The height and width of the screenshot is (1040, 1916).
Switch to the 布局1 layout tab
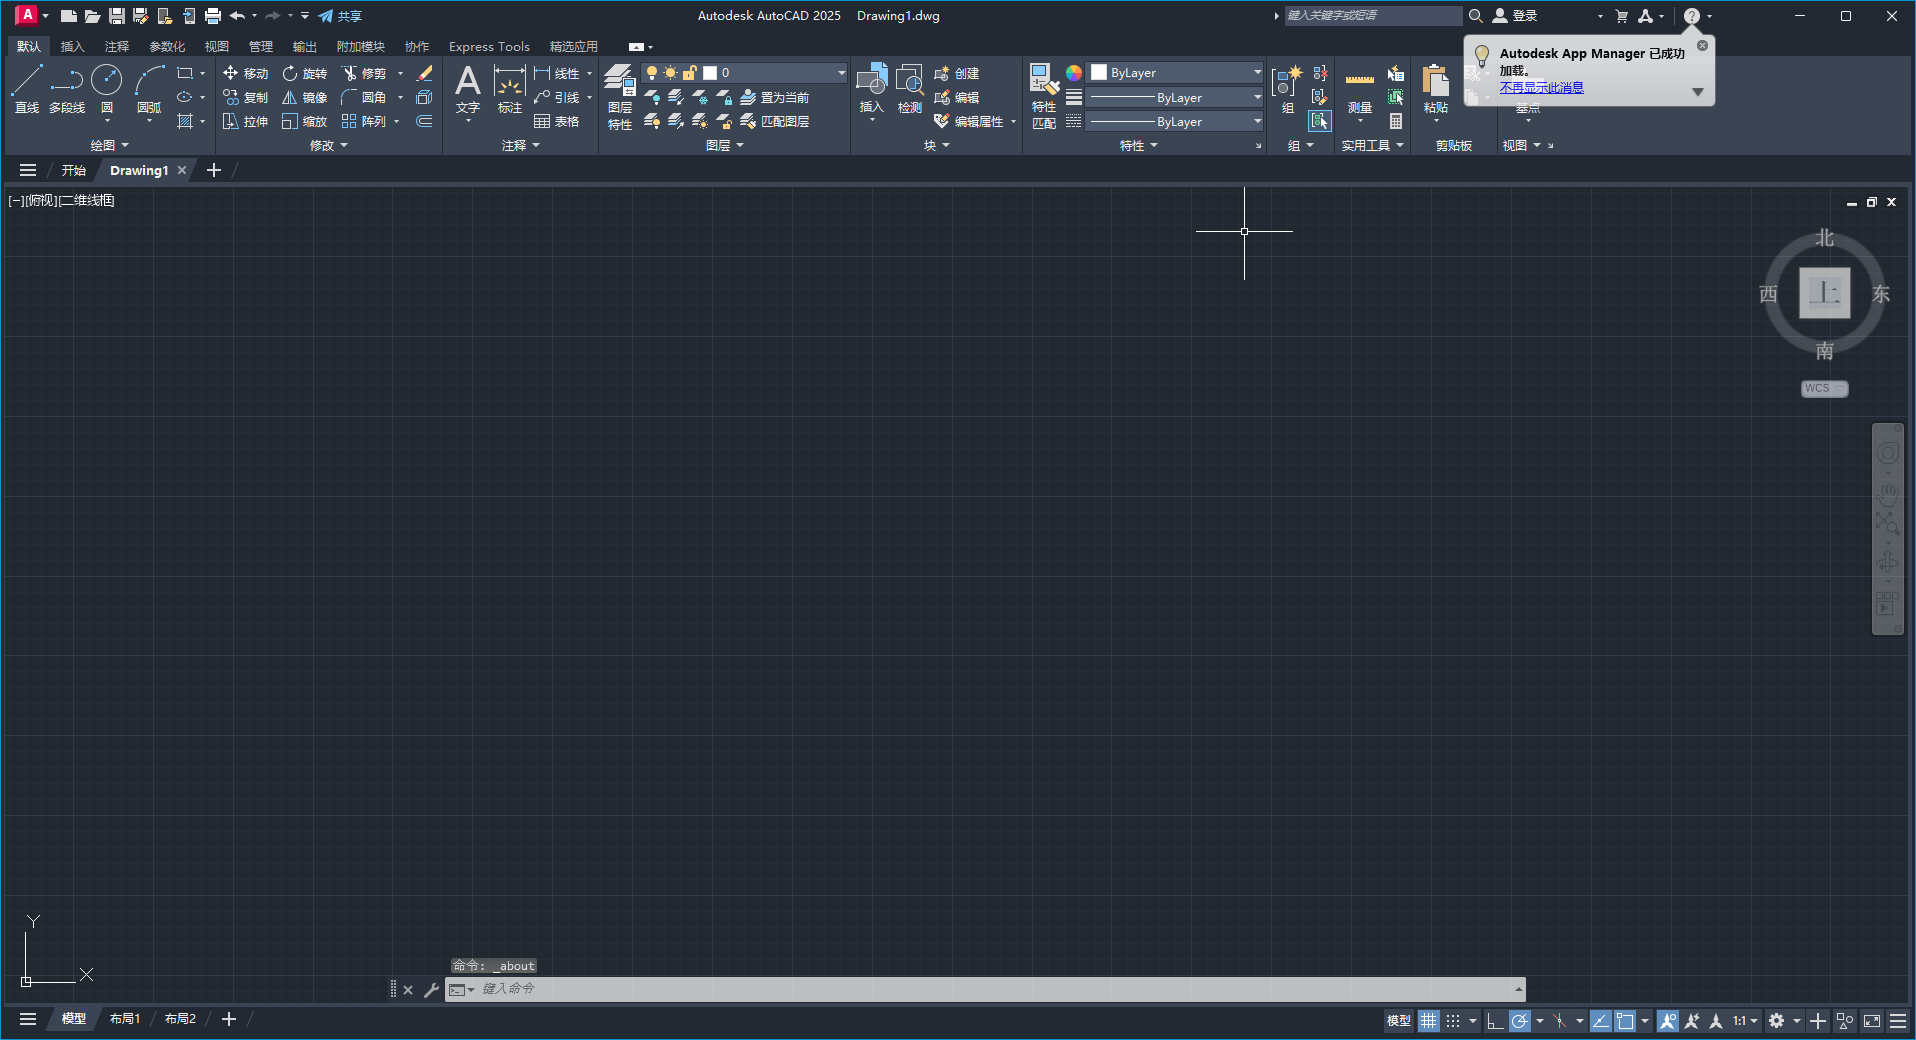coord(125,1019)
